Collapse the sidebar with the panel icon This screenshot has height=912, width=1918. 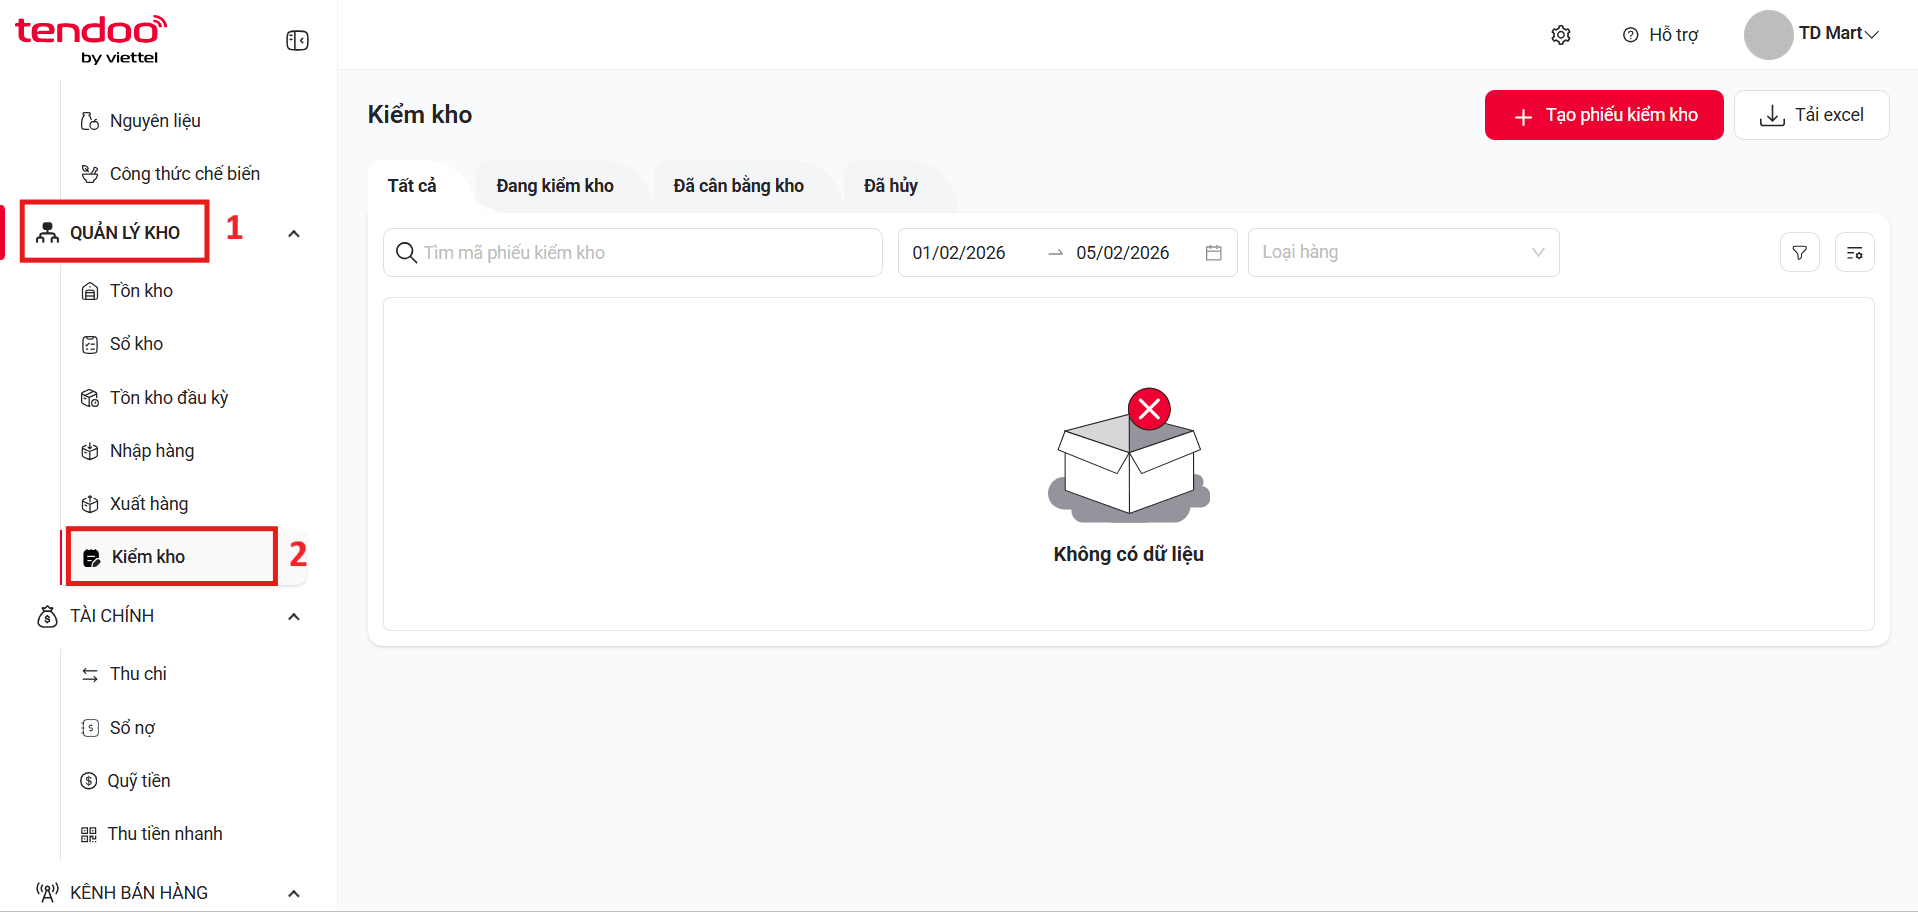point(297,40)
